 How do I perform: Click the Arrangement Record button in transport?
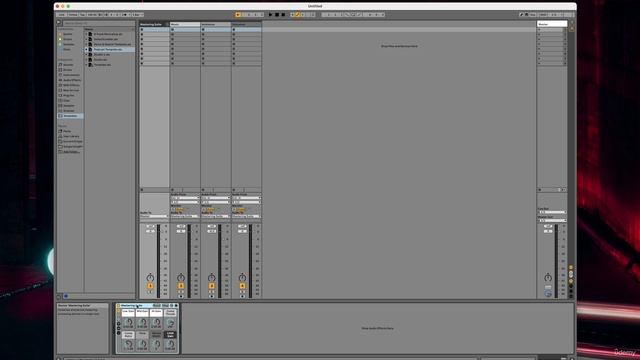click(x=283, y=15)
